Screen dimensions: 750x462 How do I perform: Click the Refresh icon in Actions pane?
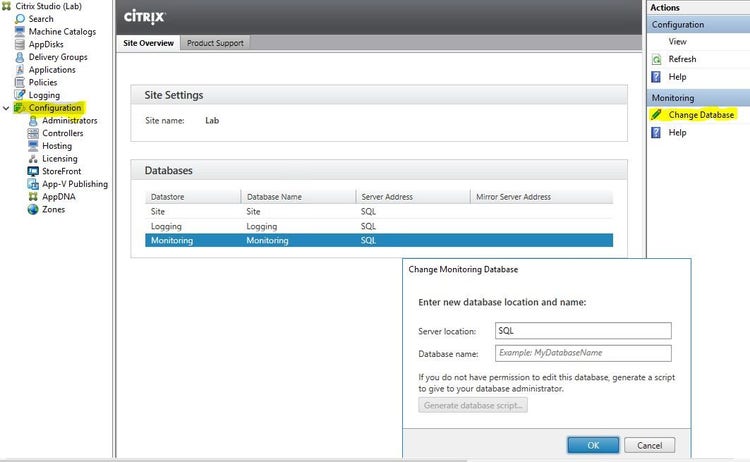656,59
